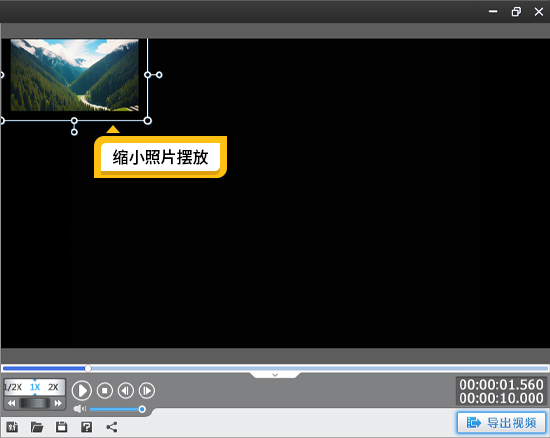550x438 pixels.
Task: Click the fast forward double arrow
Action: (x=58, y=403)
